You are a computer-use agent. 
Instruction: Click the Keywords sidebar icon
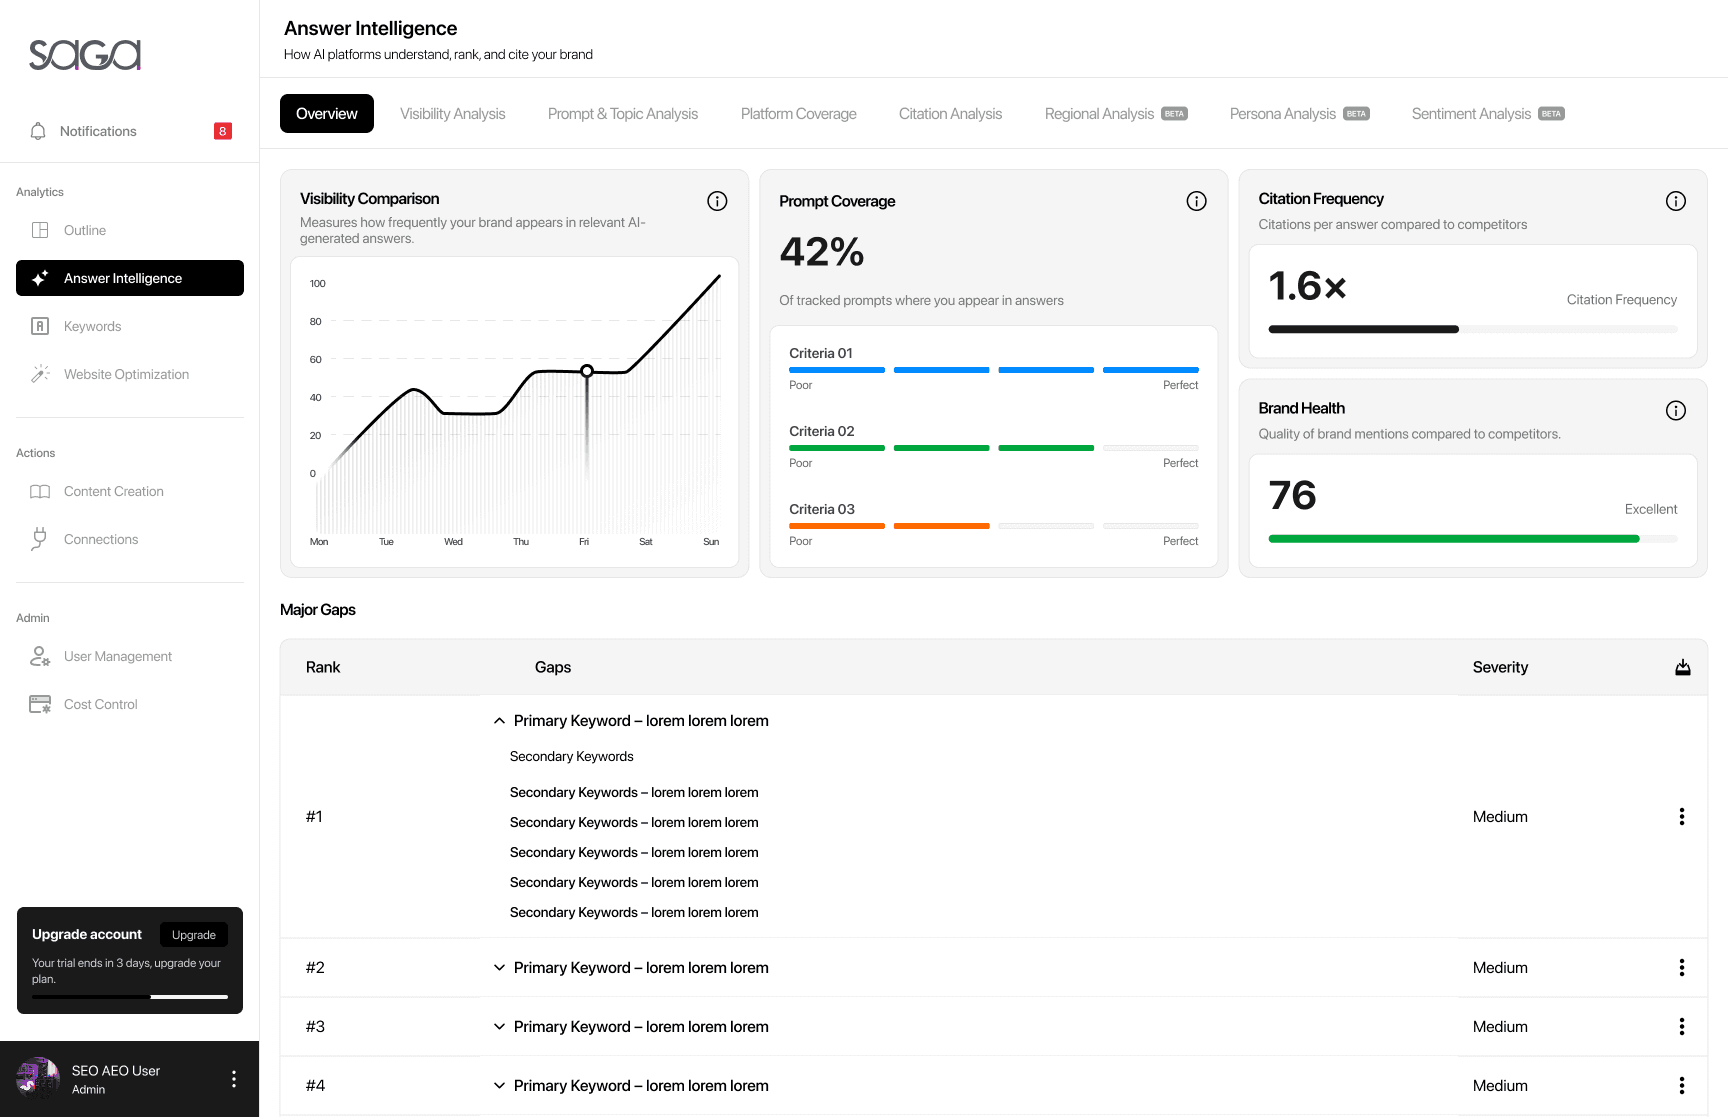coord(40,326)
